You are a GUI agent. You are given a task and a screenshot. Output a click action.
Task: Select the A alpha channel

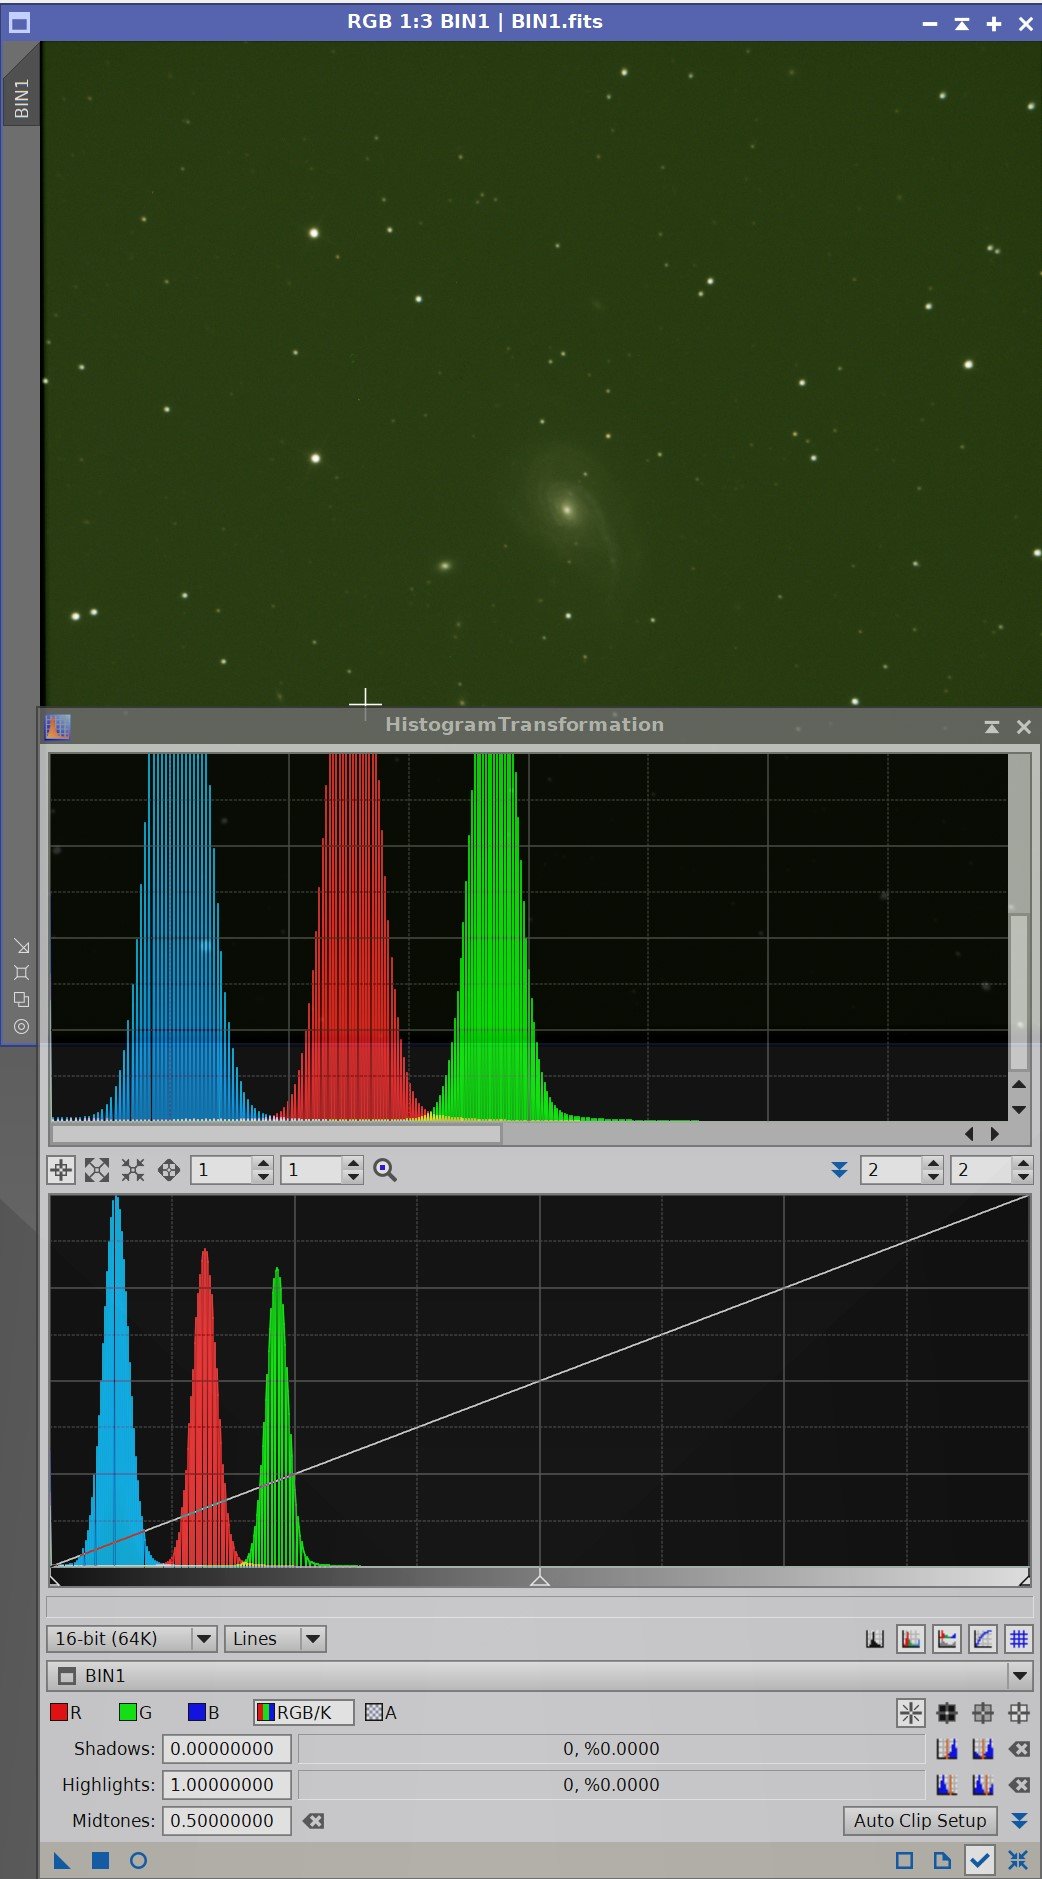click(x=381, y=1713)
